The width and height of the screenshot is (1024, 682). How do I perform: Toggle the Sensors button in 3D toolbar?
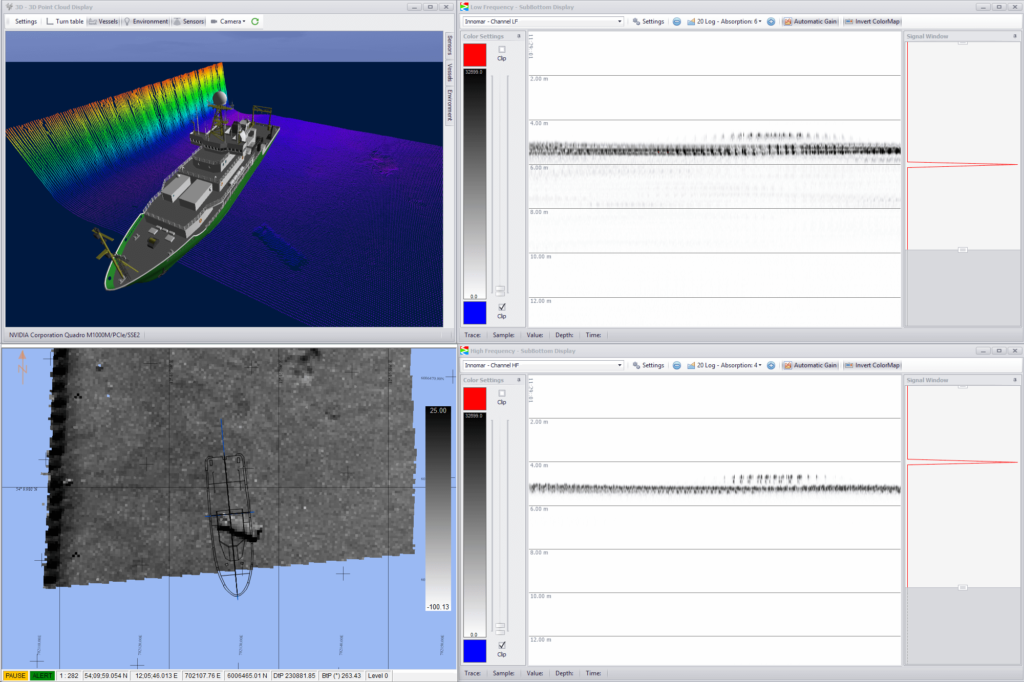tap(189, 22)
